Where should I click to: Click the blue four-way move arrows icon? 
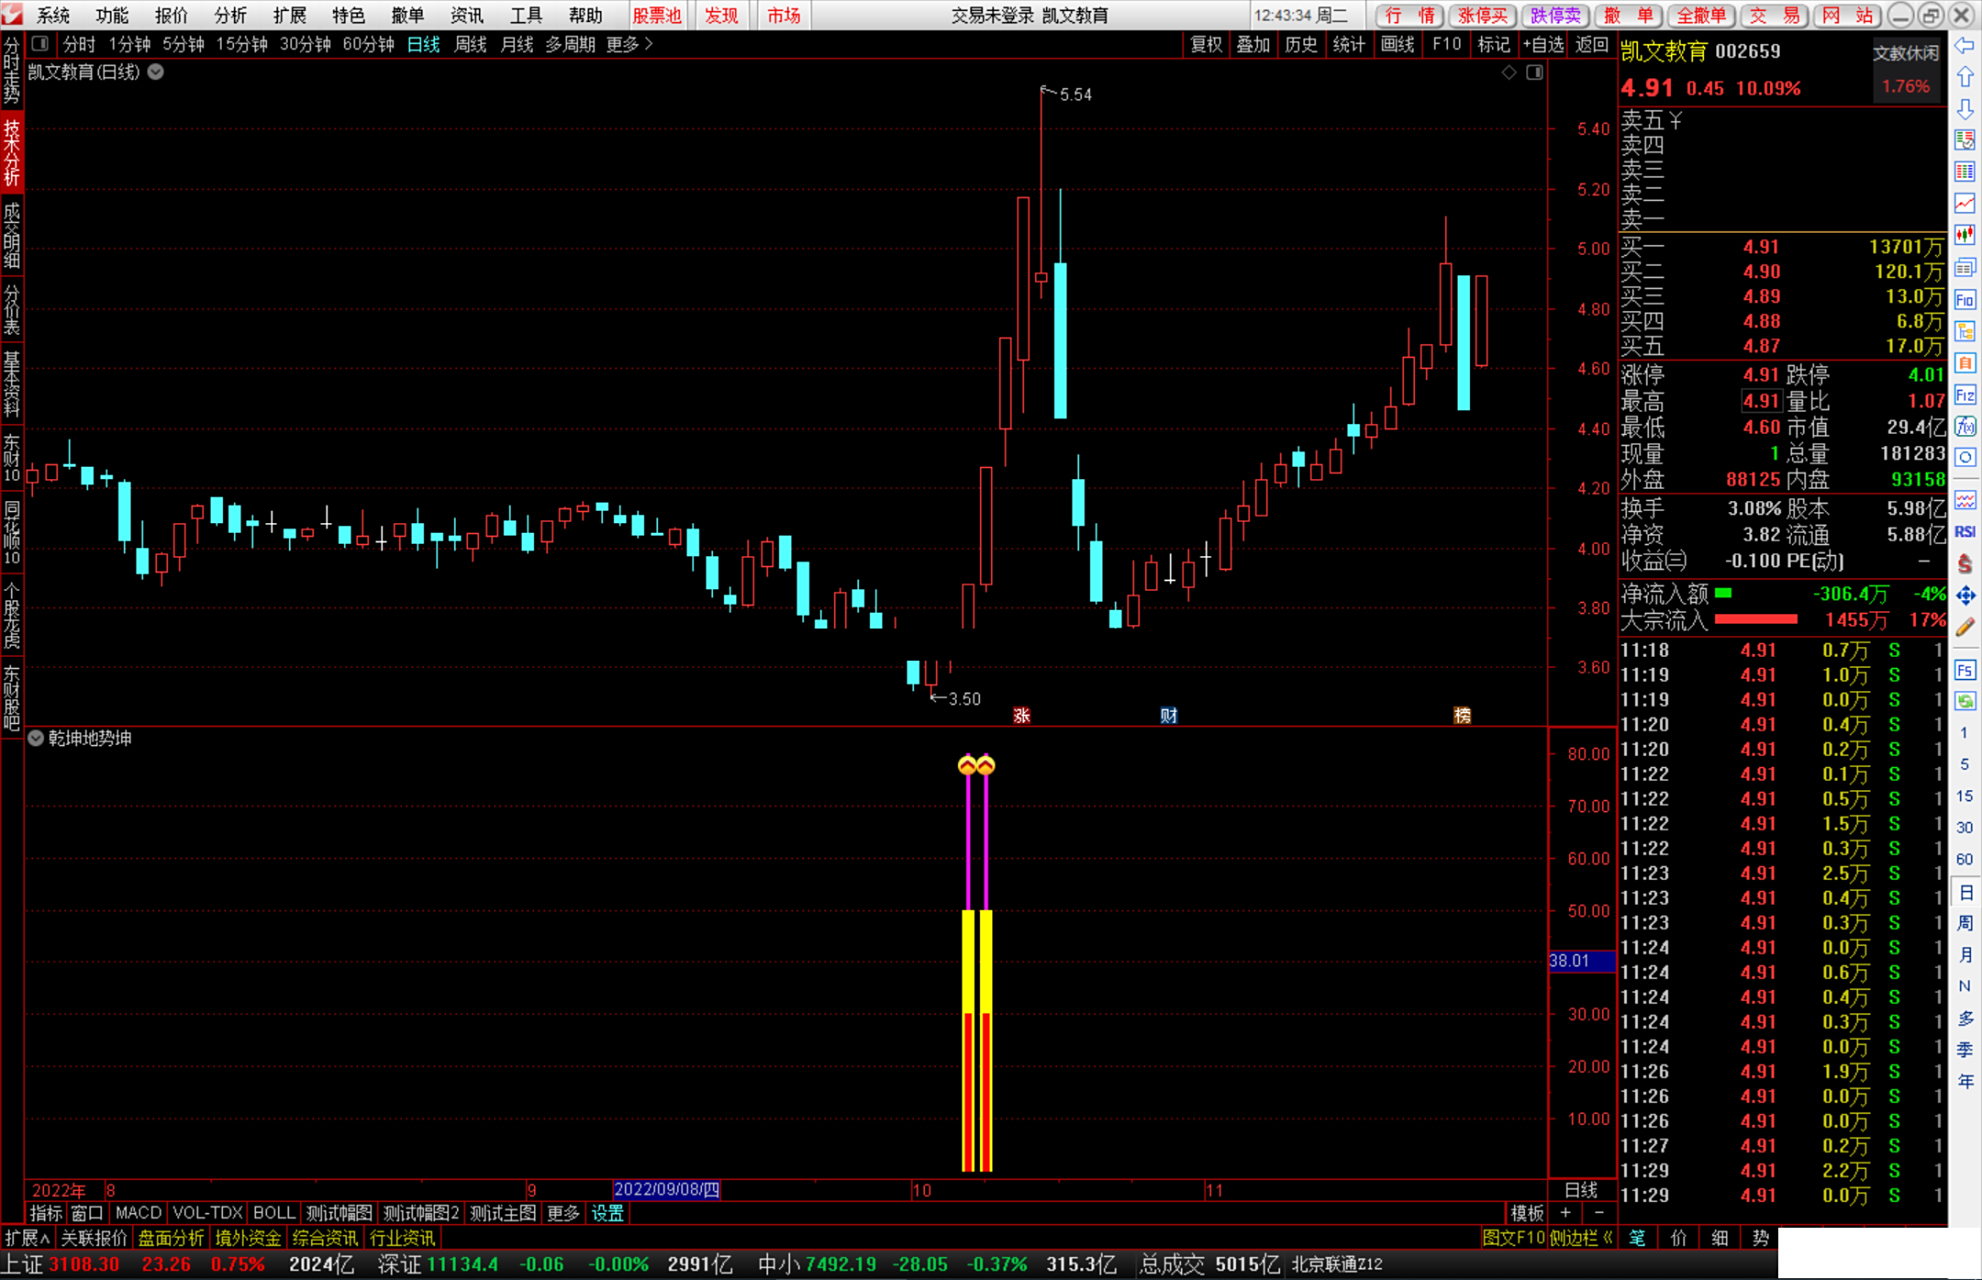1965,596
